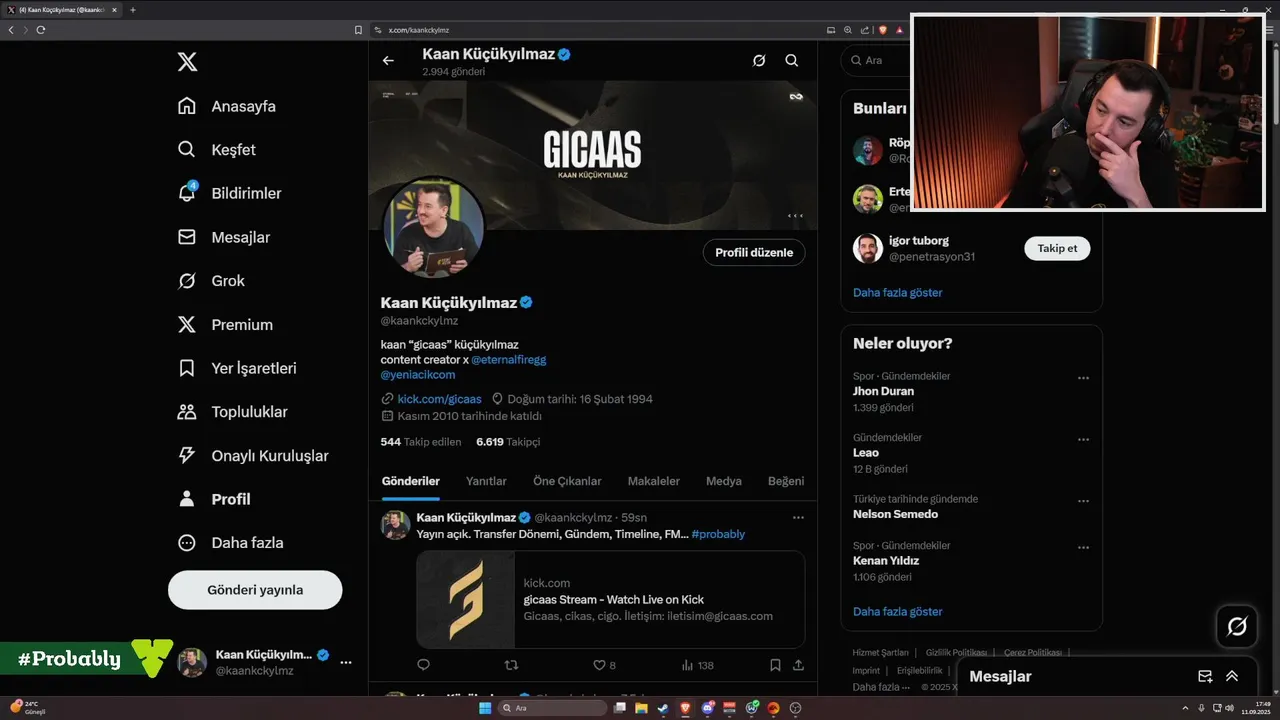The image size is (1280, 720).
Task: Open more options for Jhon Duran trend
Action: click(x=1083, y=378)
